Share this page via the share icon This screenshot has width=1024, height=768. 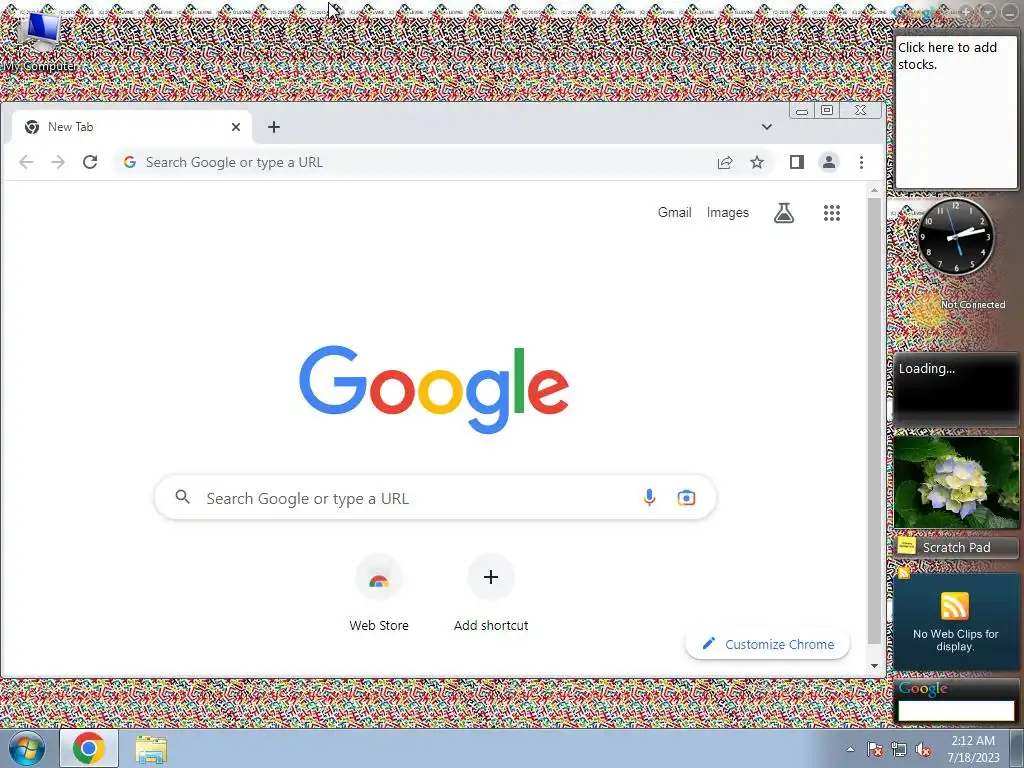725,162
